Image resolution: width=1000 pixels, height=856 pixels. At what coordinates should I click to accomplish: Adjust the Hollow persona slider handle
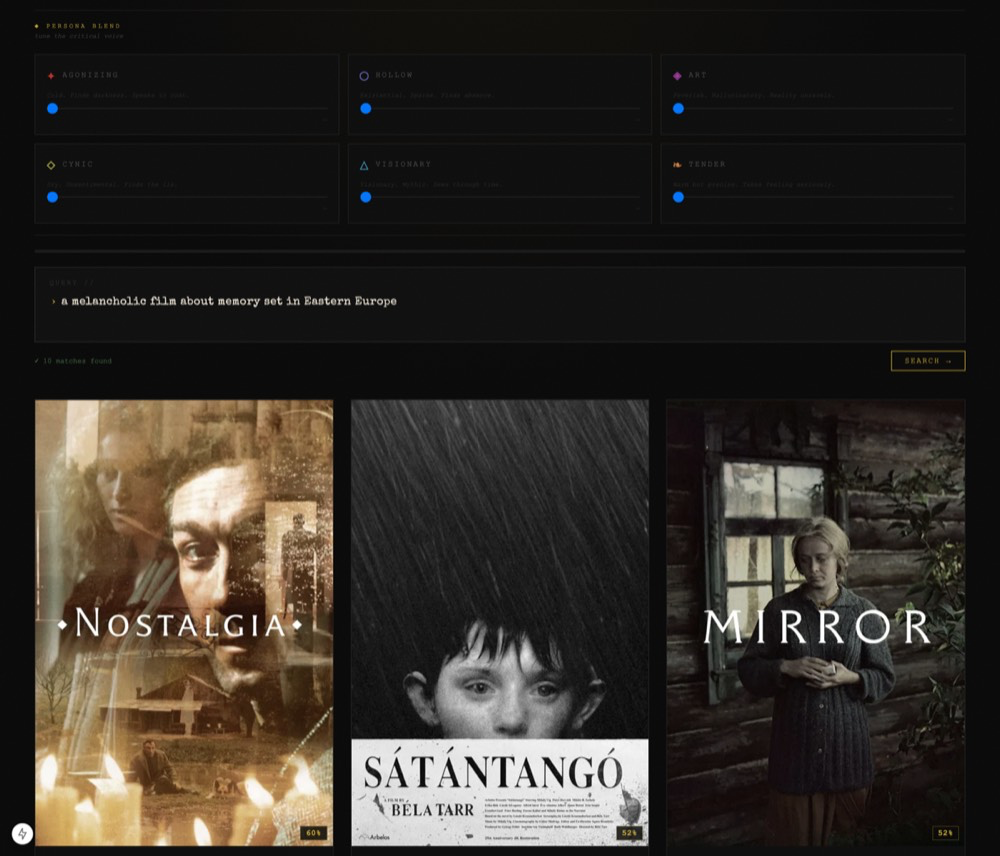[366, 108]
